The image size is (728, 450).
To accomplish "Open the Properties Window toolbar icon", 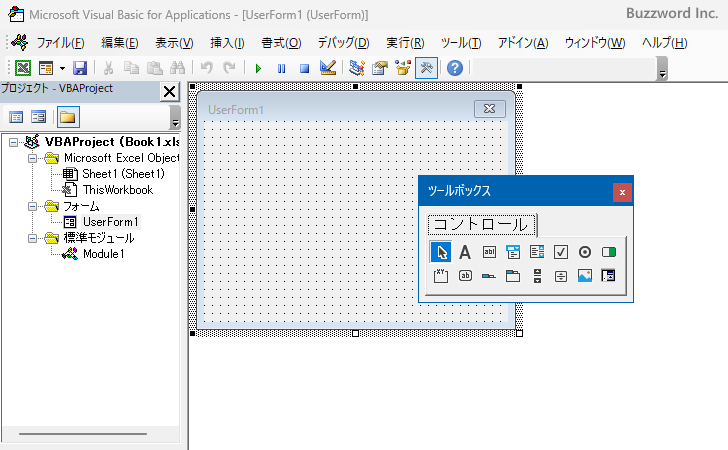I will [380, 68].
